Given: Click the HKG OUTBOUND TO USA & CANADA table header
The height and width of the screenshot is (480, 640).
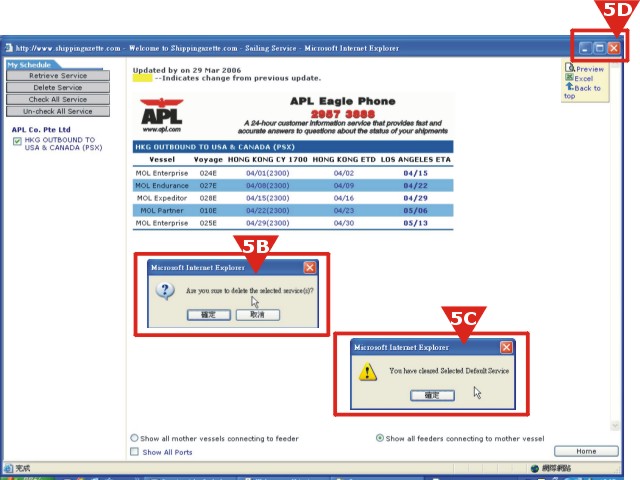Looking at the screenshot, I should click(x=293, y=147).
